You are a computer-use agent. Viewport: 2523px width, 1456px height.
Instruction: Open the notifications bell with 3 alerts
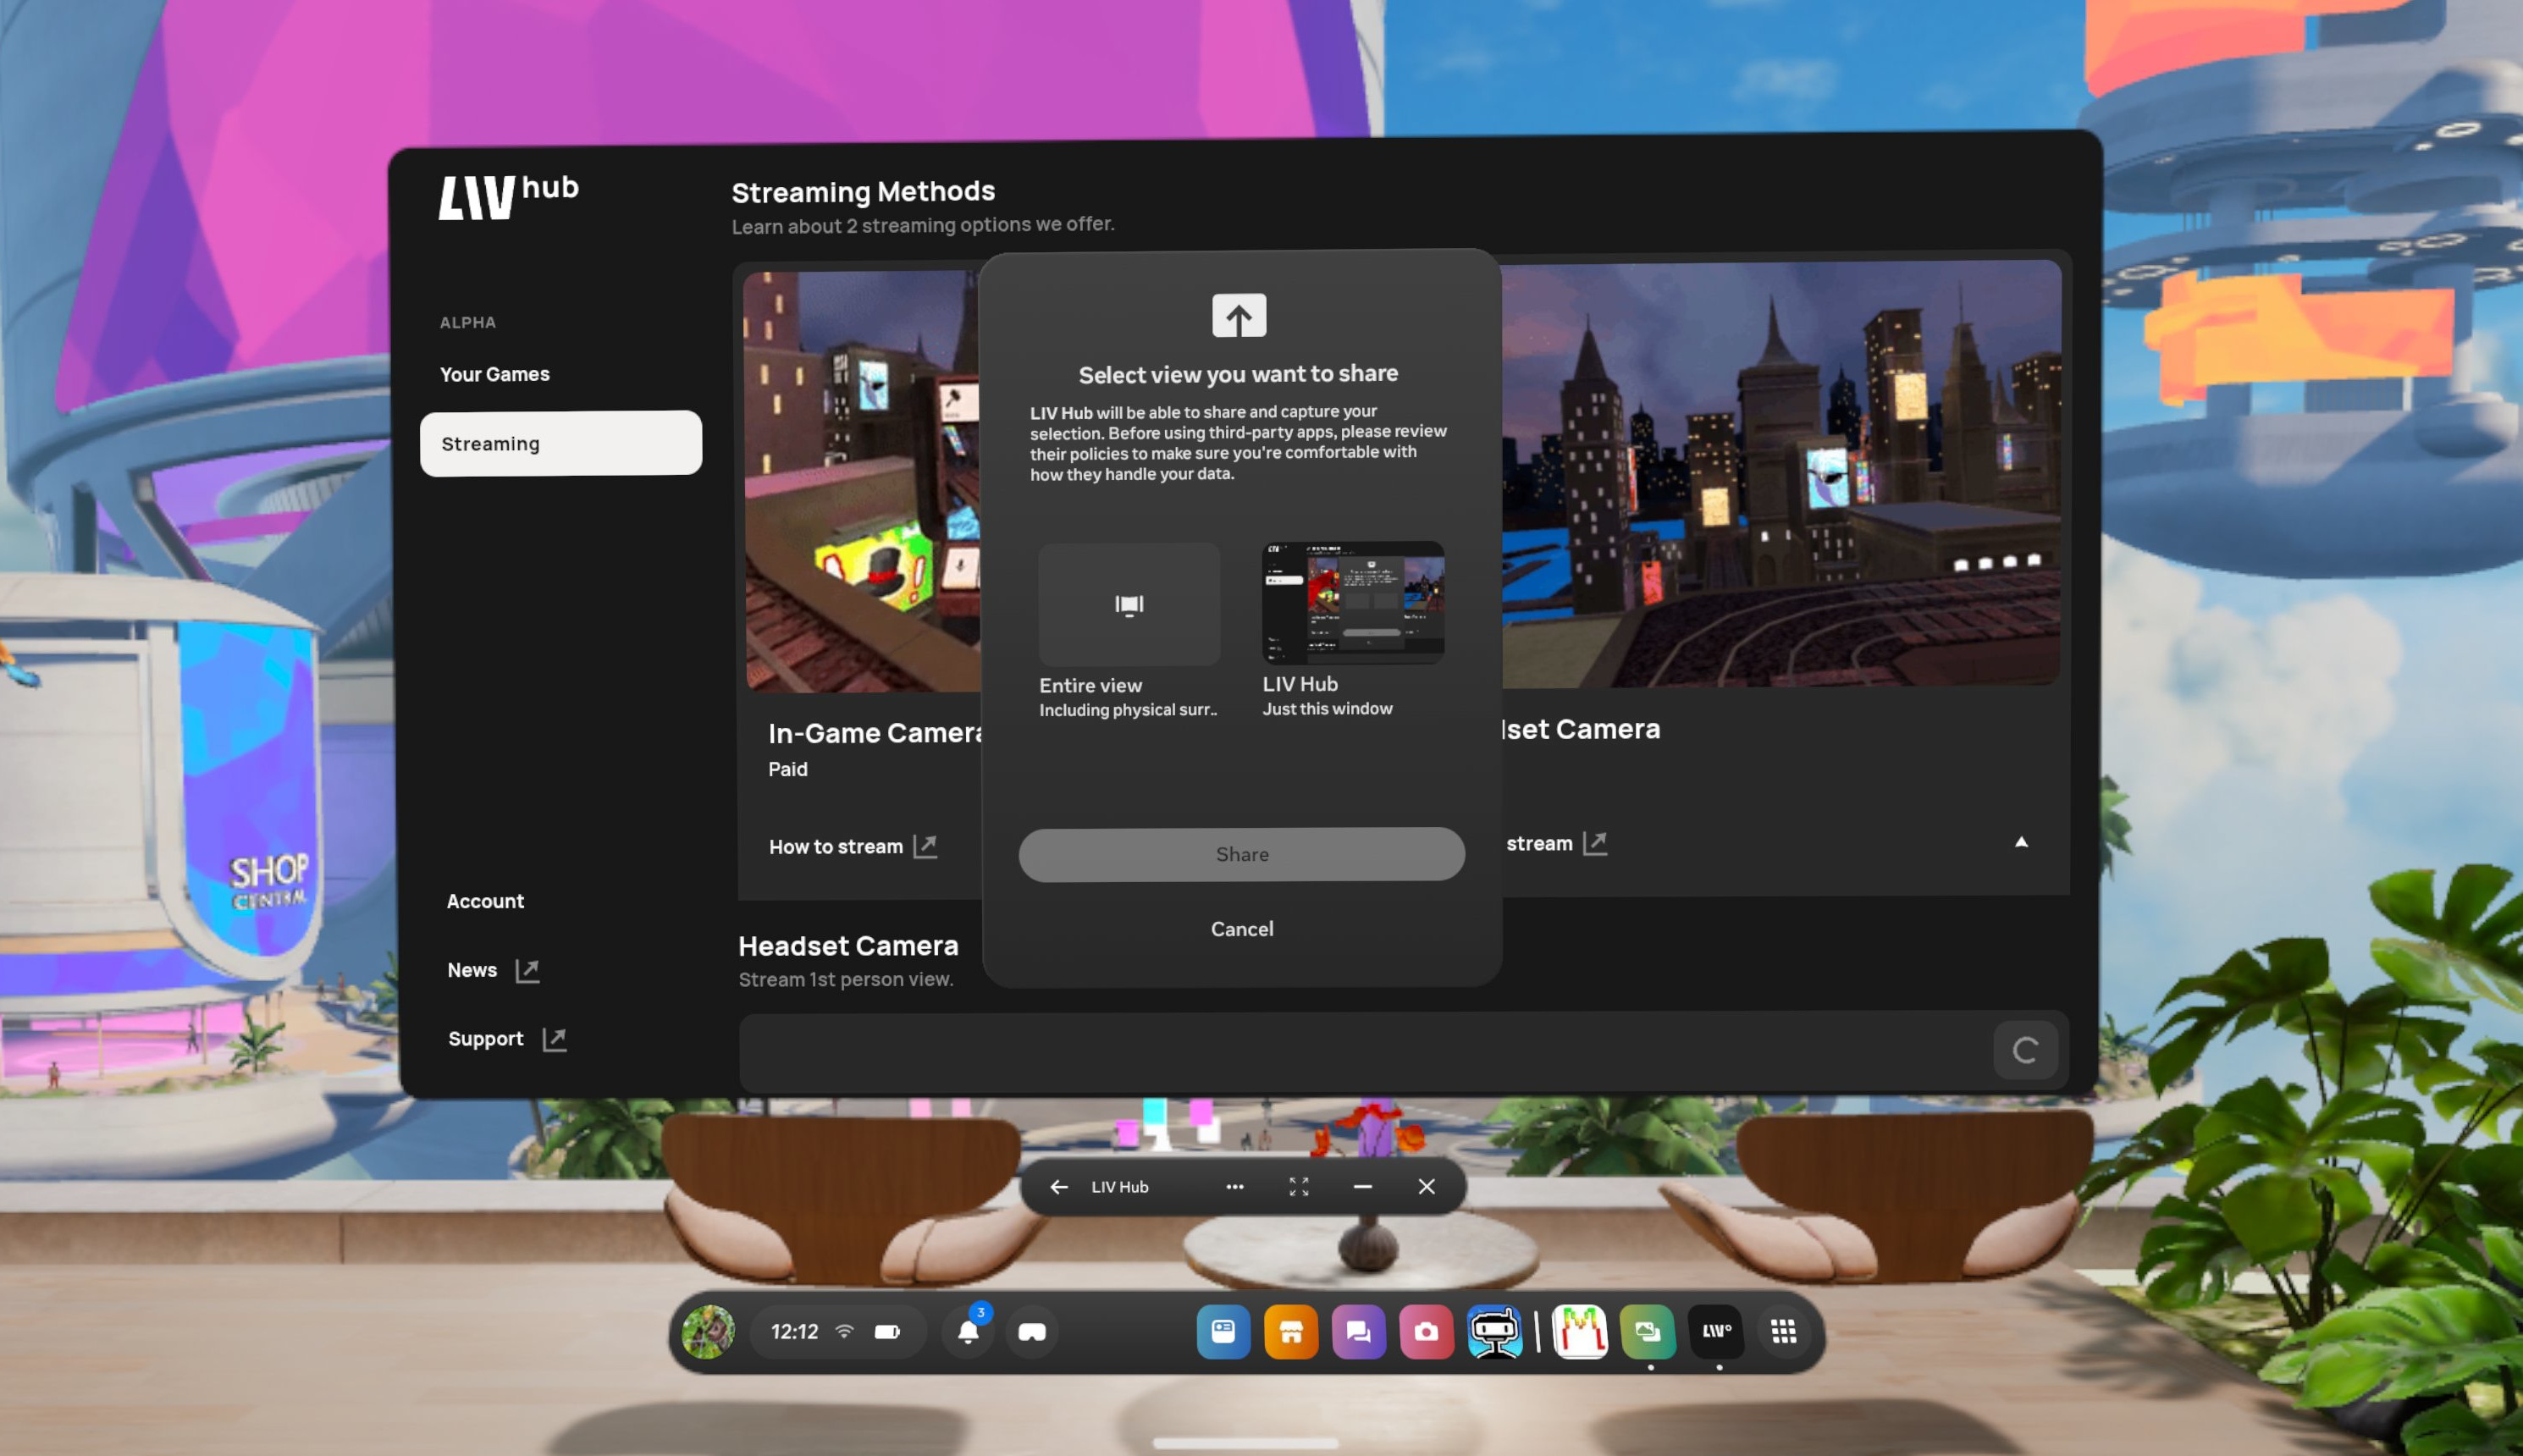pyautogui.click(x=968, y=1331)
